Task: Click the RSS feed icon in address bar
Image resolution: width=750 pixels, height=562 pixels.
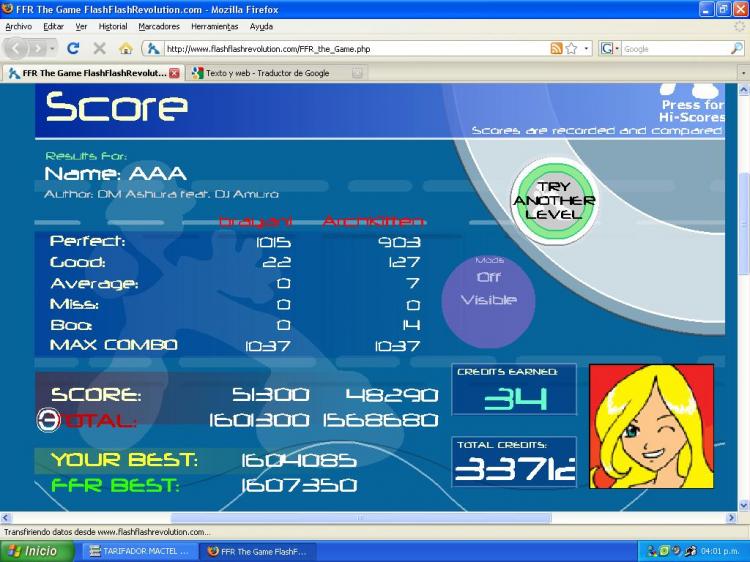Action: tap(556, 48)
